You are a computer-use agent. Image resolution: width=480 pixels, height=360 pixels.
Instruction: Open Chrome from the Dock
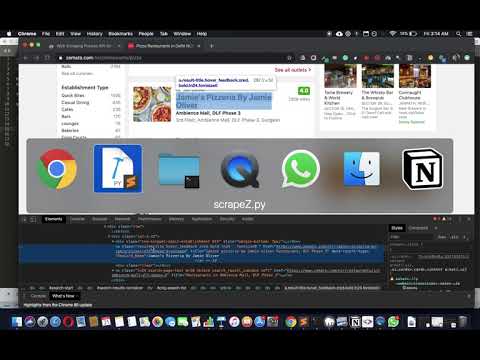[x=291, y=322]
